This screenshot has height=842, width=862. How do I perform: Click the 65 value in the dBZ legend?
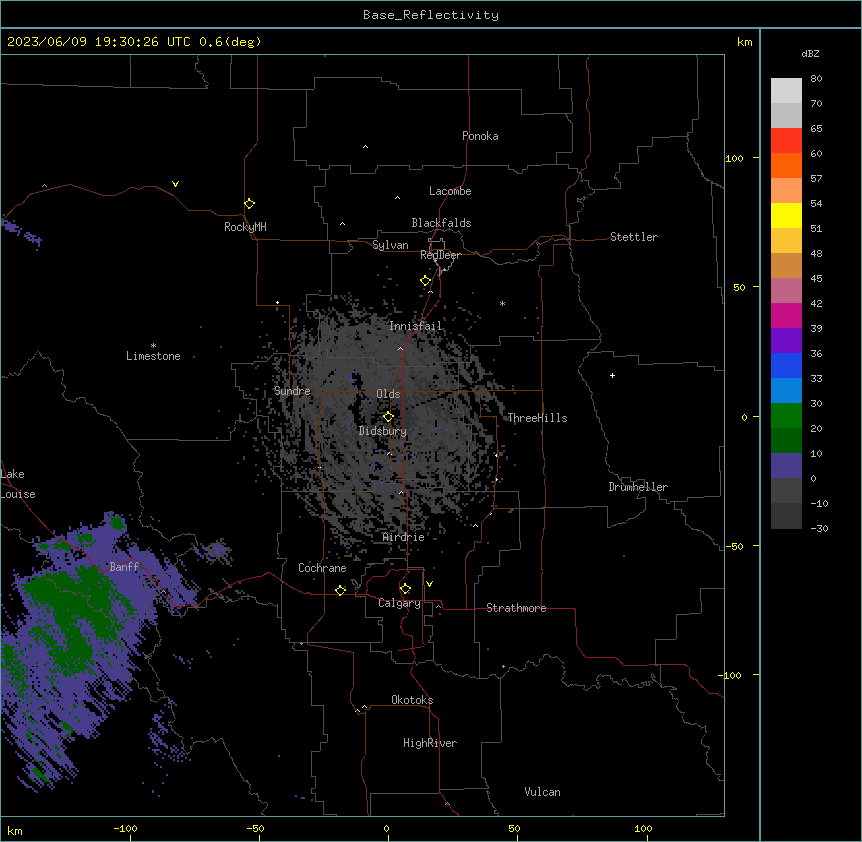point(816,128)
